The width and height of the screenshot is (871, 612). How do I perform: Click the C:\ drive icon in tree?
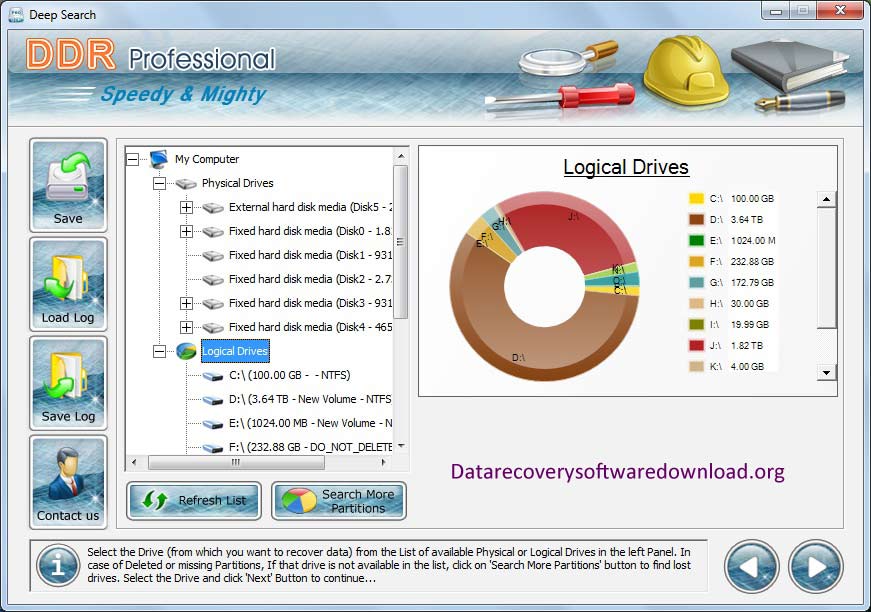[213, 377]
